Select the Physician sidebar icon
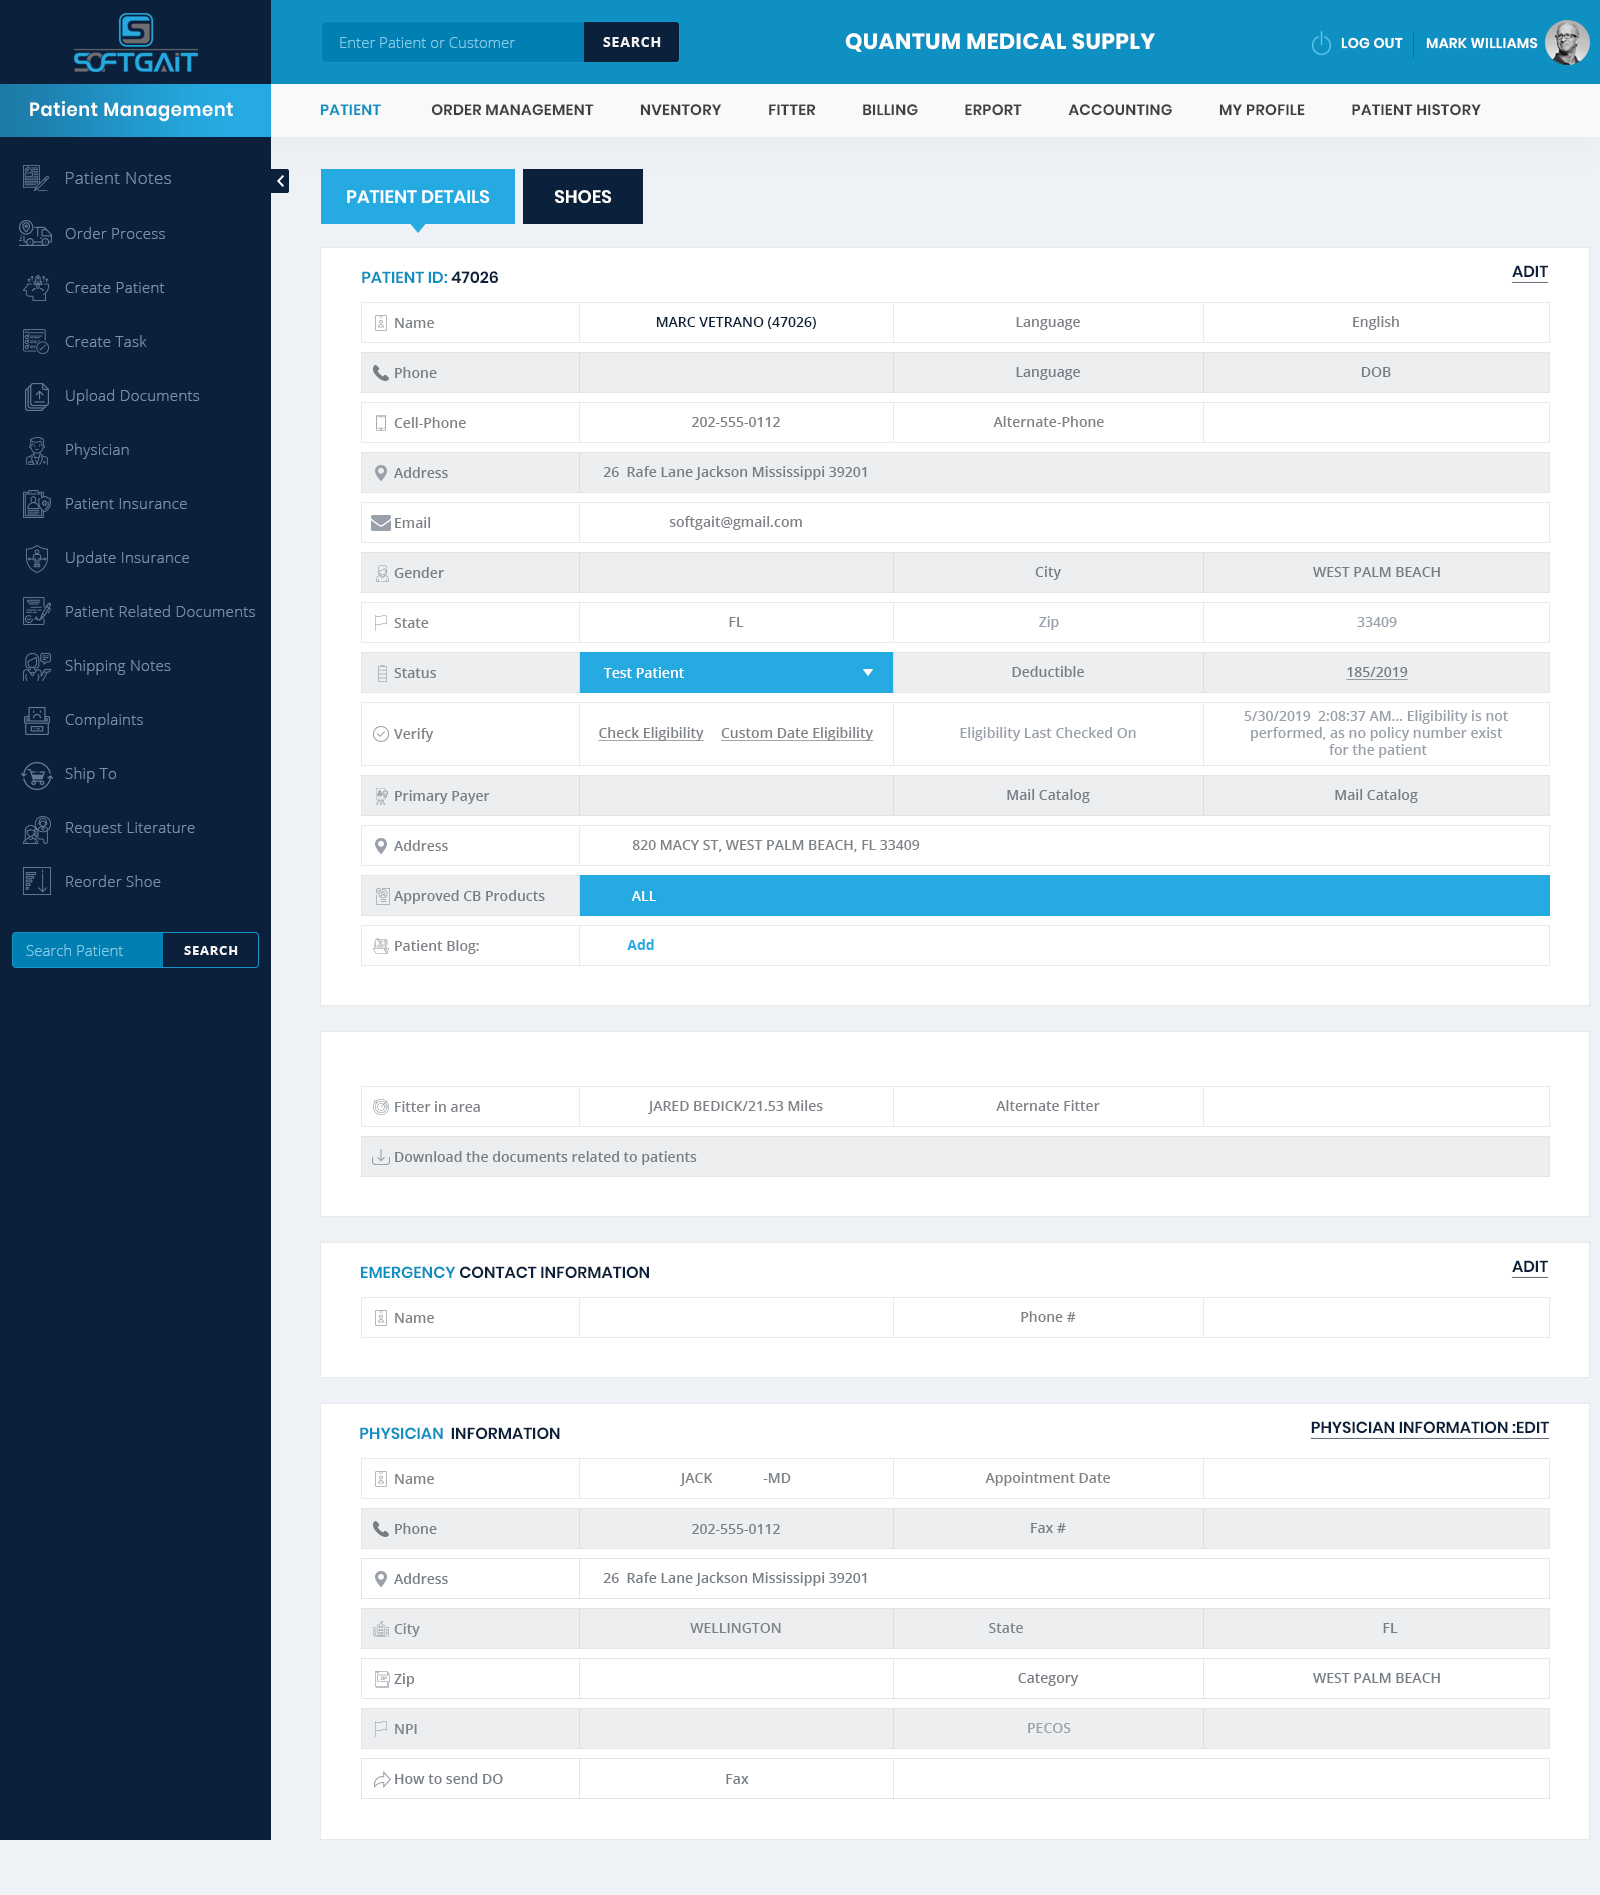Screen dimensions: 1600x1895 (x=36, y=450)
